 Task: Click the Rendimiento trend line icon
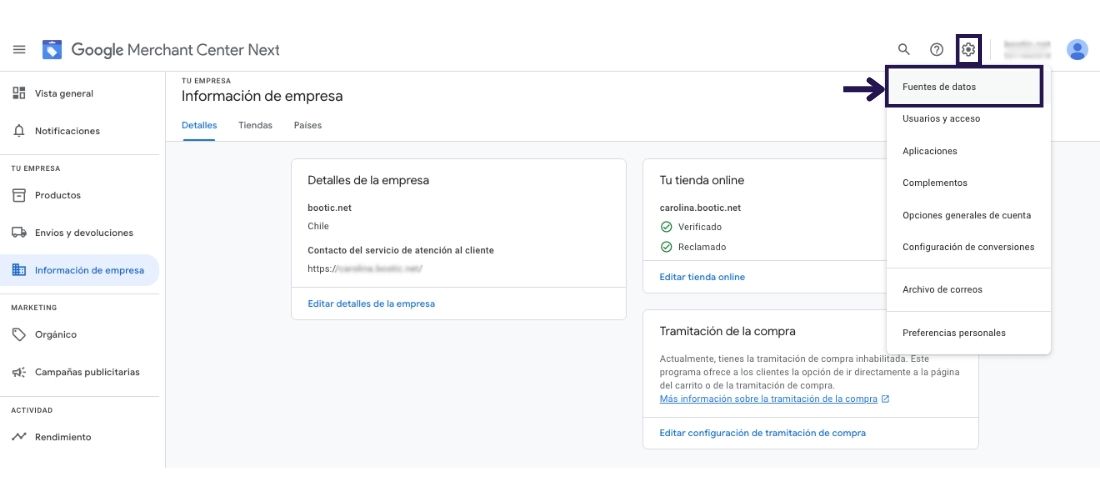point(19,437)
